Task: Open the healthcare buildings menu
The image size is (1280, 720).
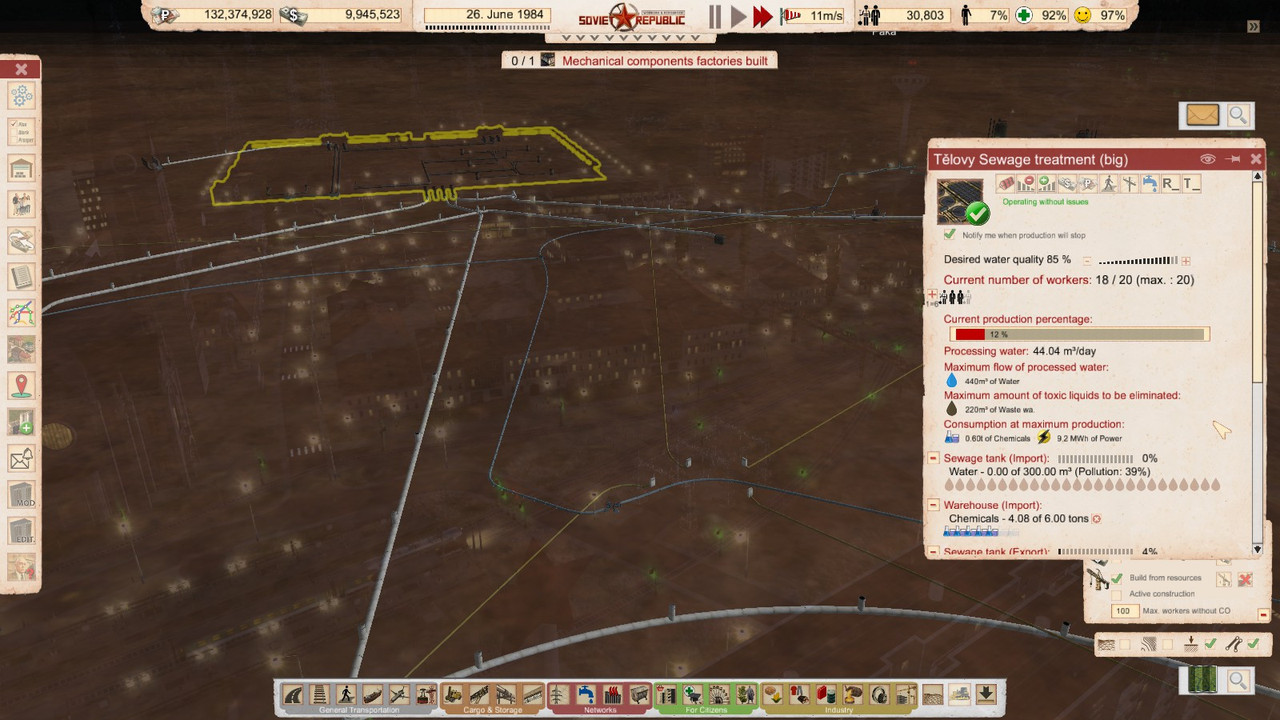Action: [x=693, y=694]
